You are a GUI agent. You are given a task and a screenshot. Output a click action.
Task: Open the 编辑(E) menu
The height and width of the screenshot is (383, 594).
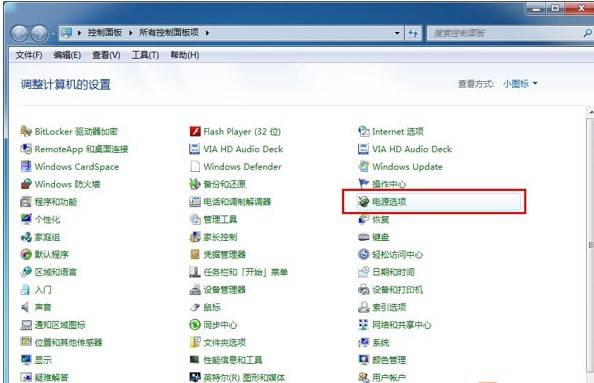67,55
